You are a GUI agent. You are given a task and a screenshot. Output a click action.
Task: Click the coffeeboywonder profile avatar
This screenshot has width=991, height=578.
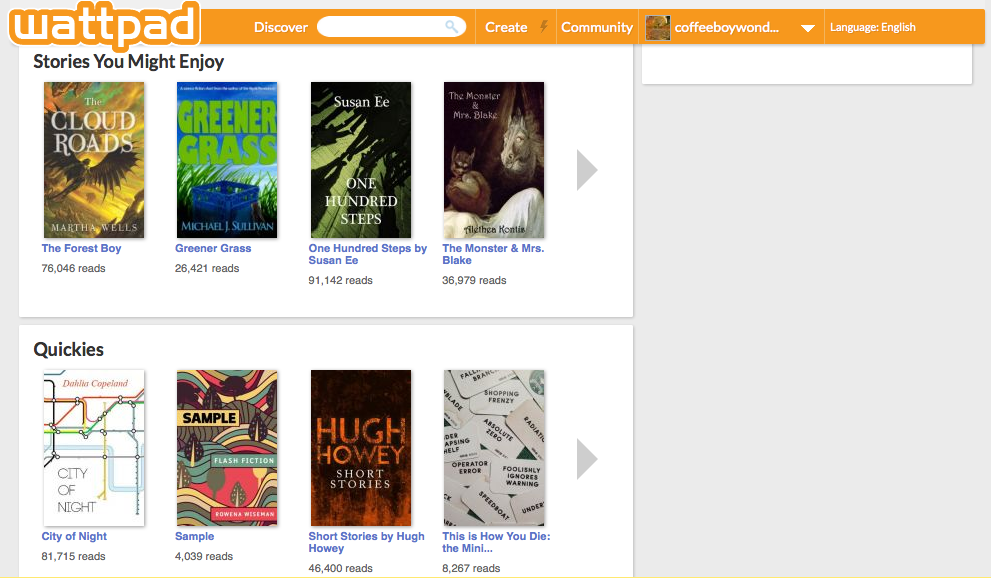(658, 28)
